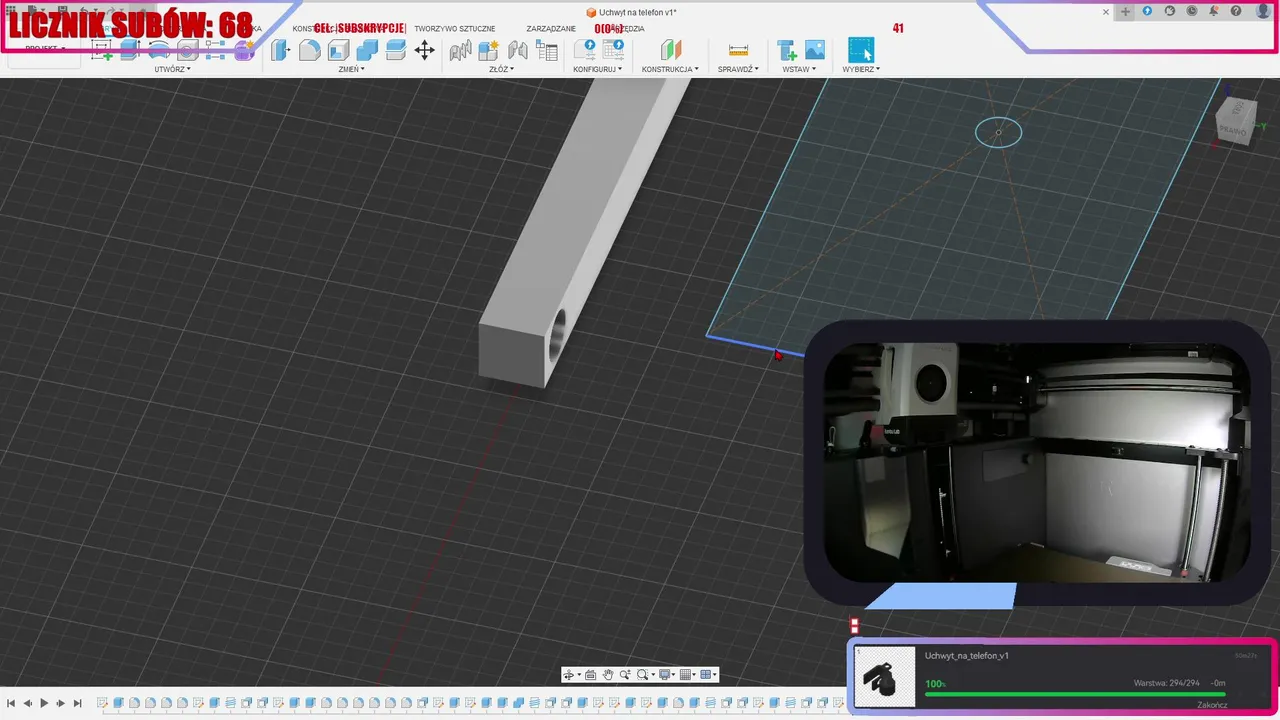
Task: Select the Extrude tool in Utwórz
Action: tap(129, 50)
